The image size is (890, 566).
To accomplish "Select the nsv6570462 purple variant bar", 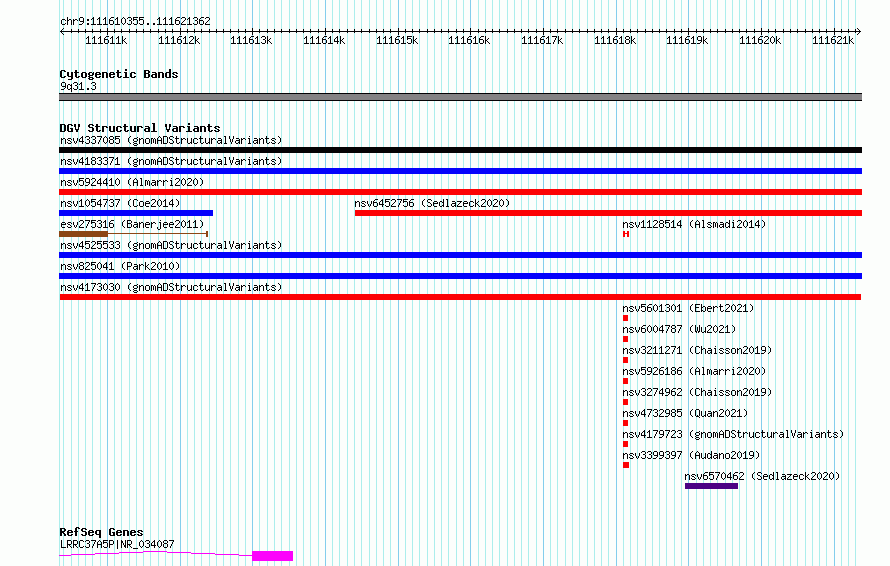I will [711, 486].
